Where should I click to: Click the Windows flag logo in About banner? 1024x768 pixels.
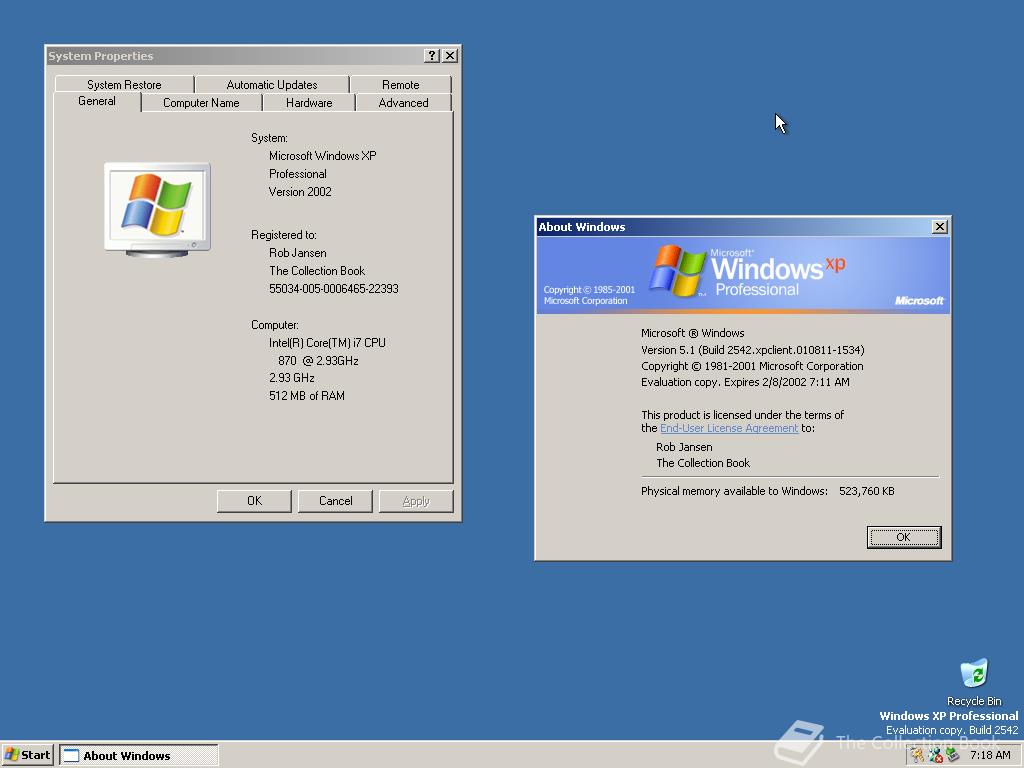[677, 270]
